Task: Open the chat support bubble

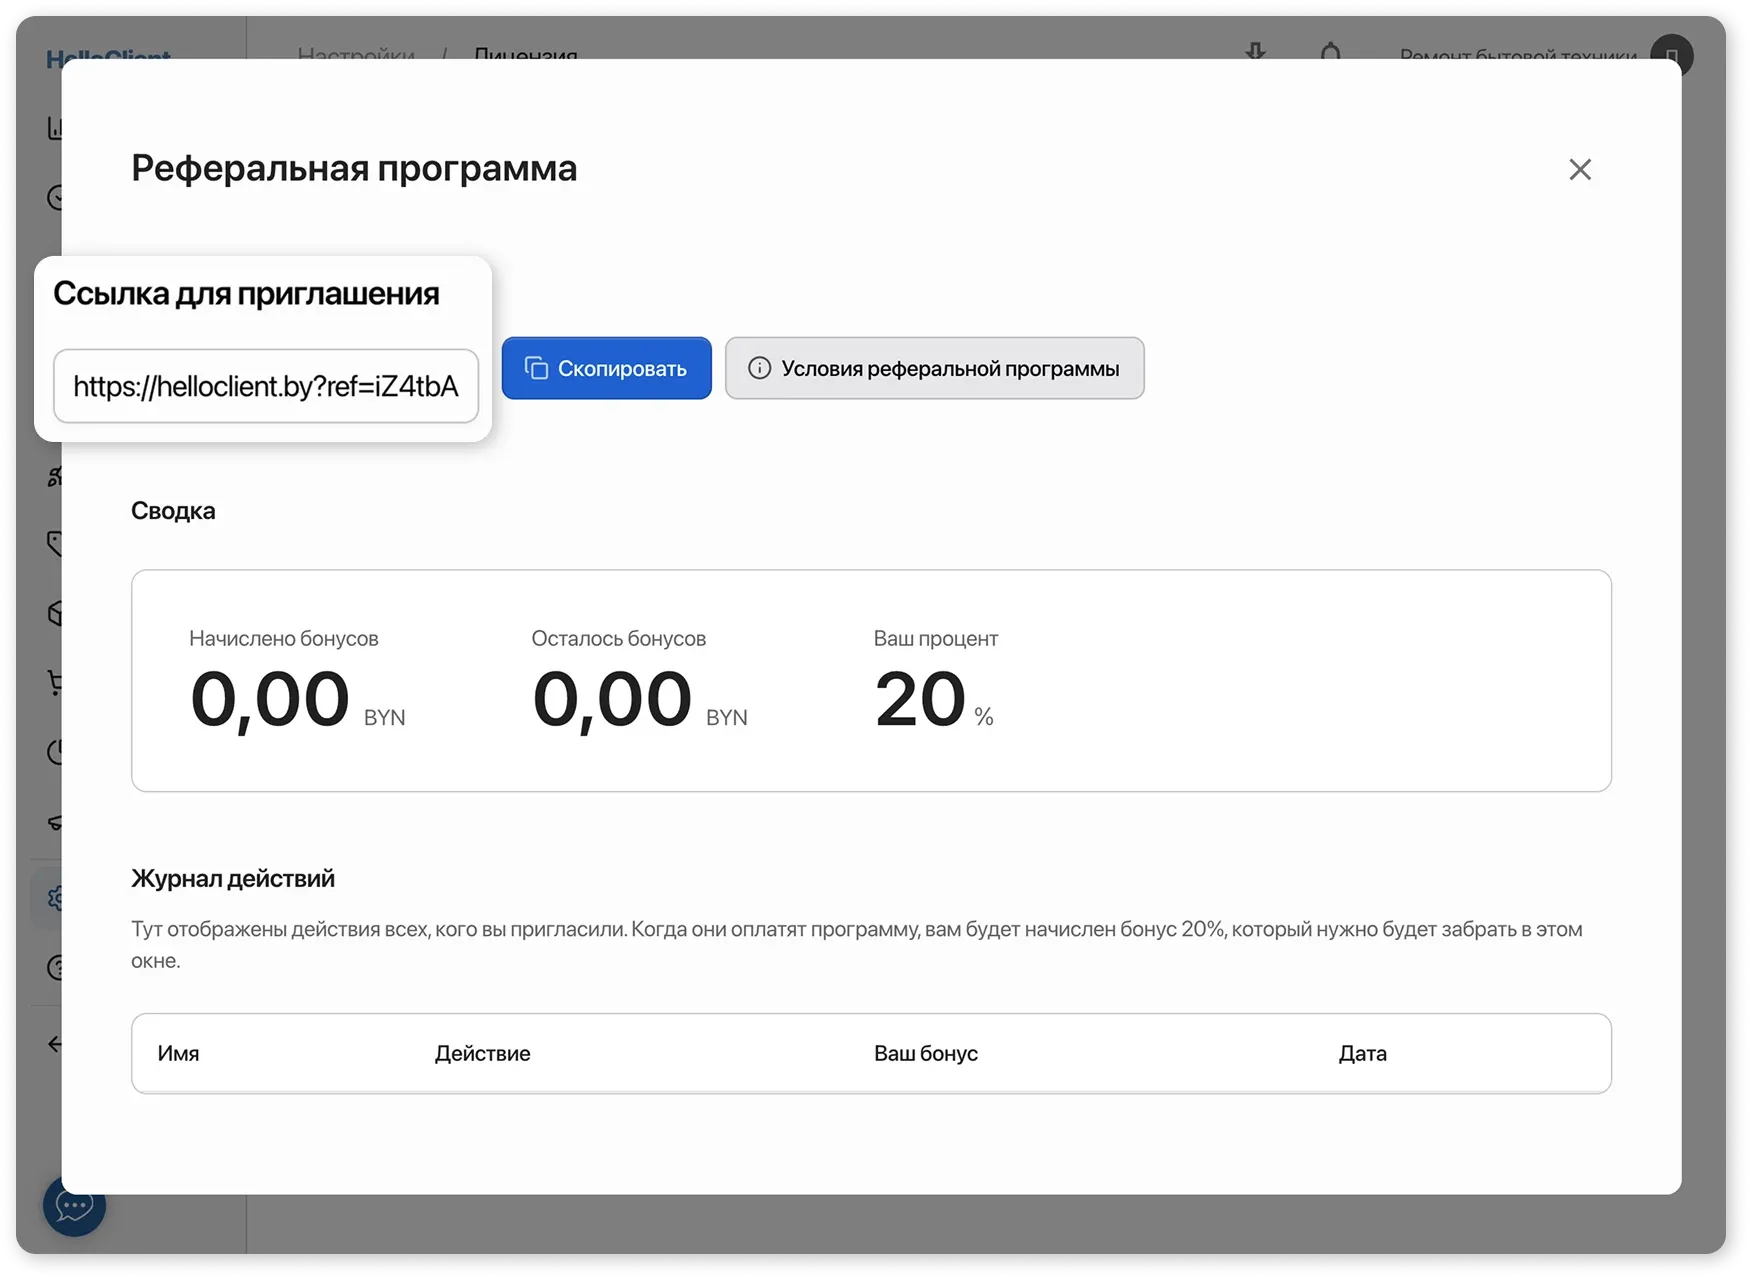Action: click(74, 1205)
